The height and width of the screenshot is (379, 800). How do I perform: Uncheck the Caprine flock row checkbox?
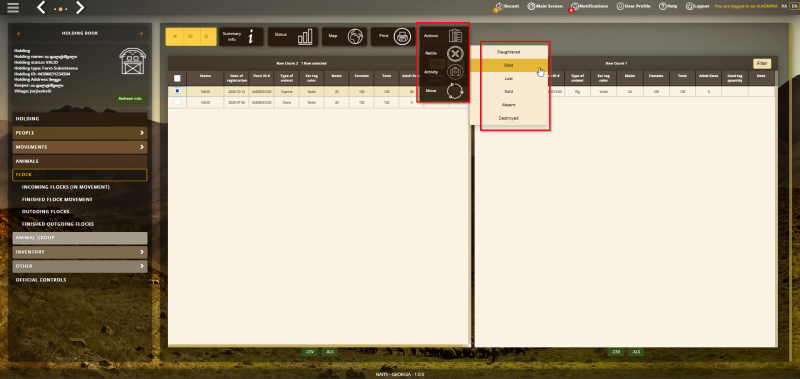pyautogui.click(x=177, y=91)
